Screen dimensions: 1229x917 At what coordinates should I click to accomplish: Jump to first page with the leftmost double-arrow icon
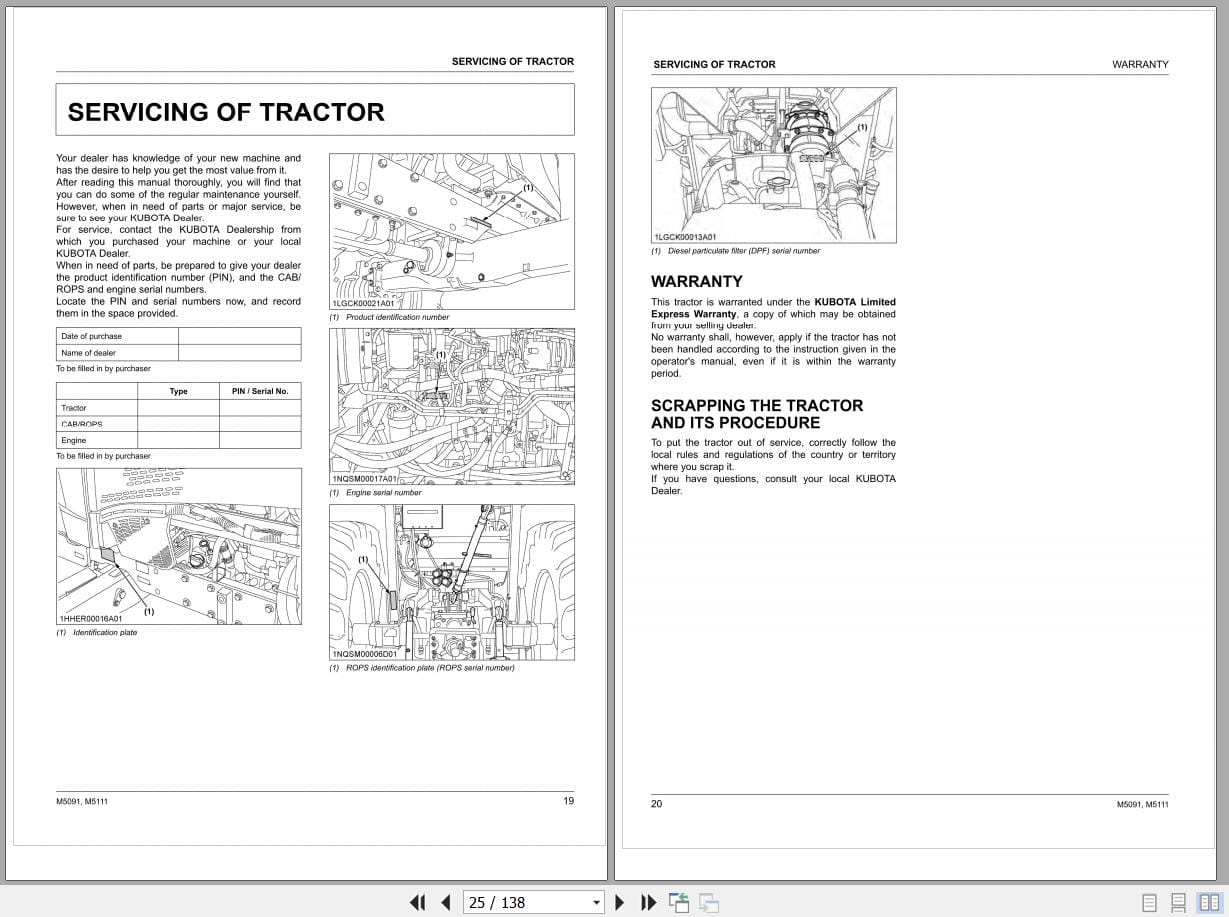click(x=417, y=902)
